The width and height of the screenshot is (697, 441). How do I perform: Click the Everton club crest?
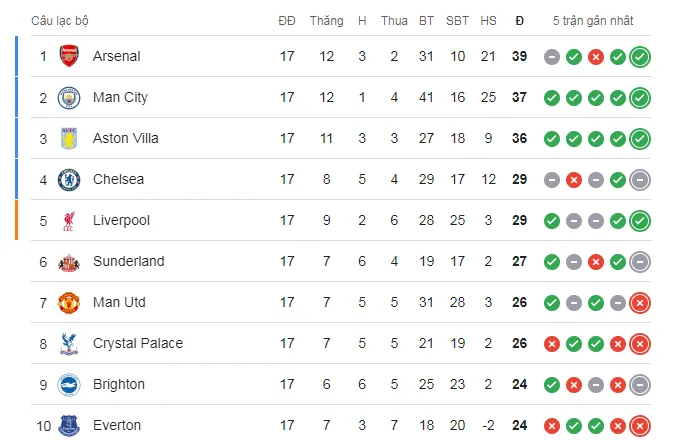click(69, 425)
